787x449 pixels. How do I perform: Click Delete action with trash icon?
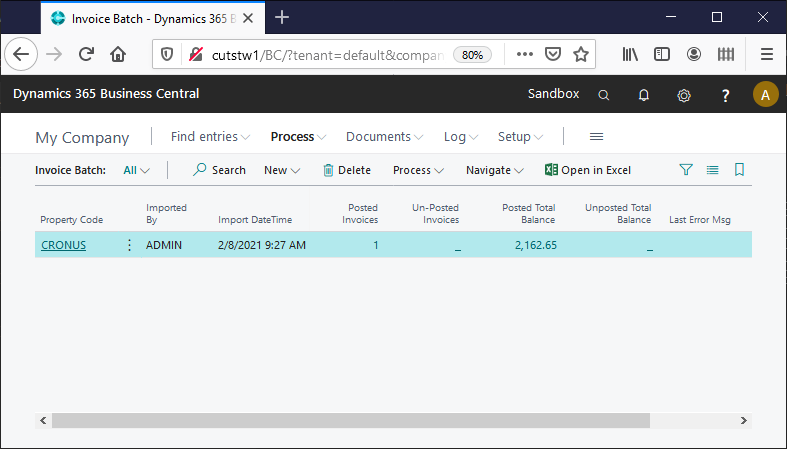(x=347, y=170)
